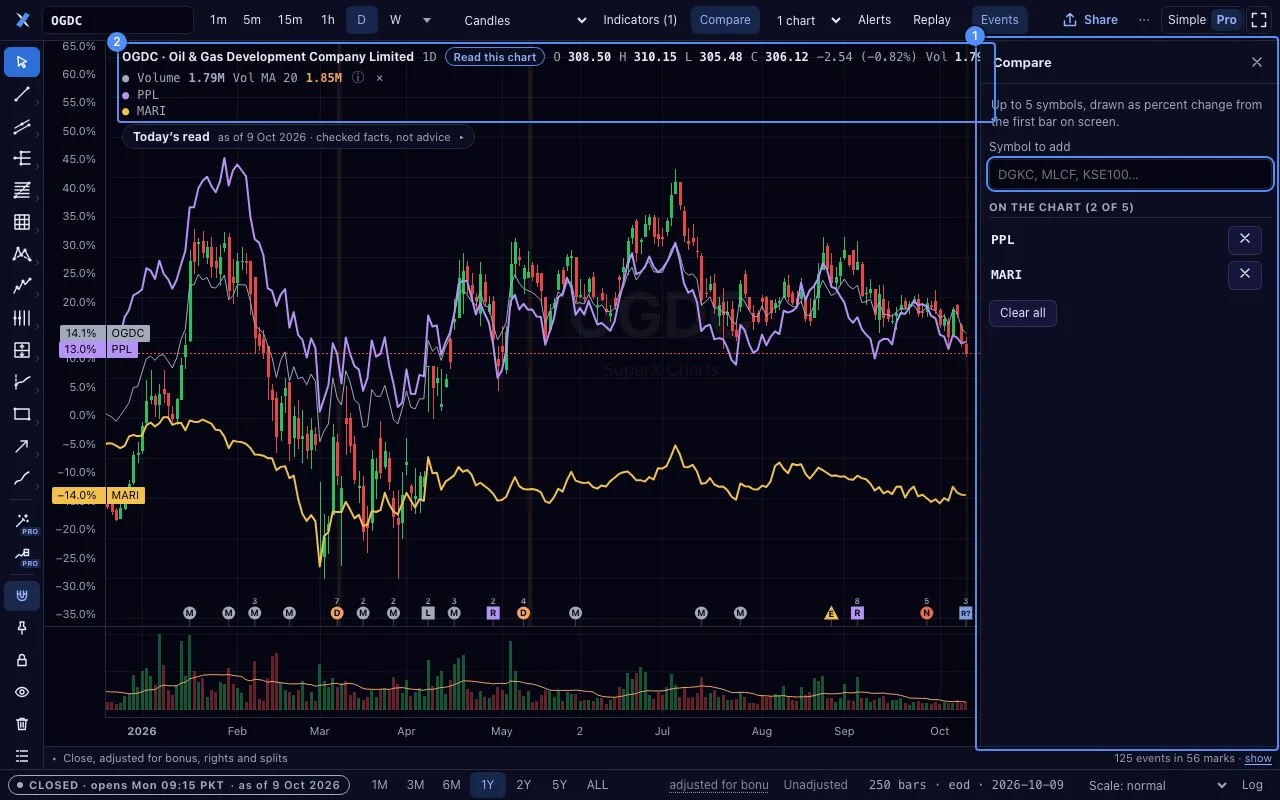The width and height of the screenshot is (1280, 800).
Task: Open the Candles chart type dropdown
Action: [x=526, y=20]
